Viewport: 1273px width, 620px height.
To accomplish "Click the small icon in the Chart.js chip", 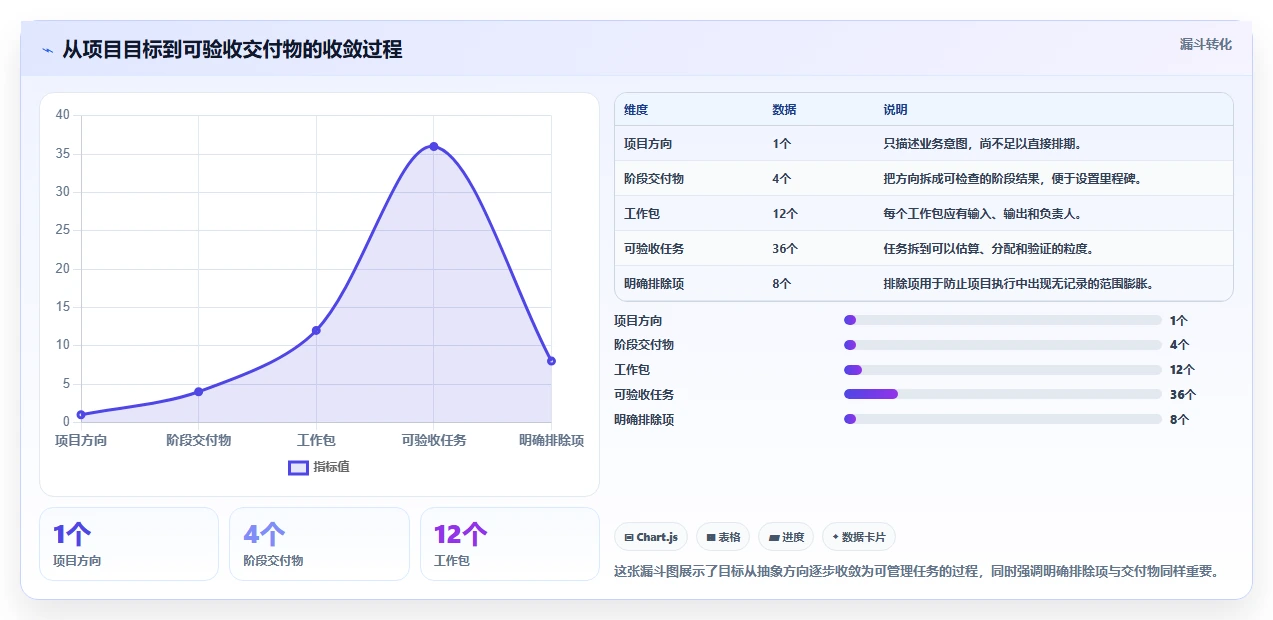I will pos(628,537).
